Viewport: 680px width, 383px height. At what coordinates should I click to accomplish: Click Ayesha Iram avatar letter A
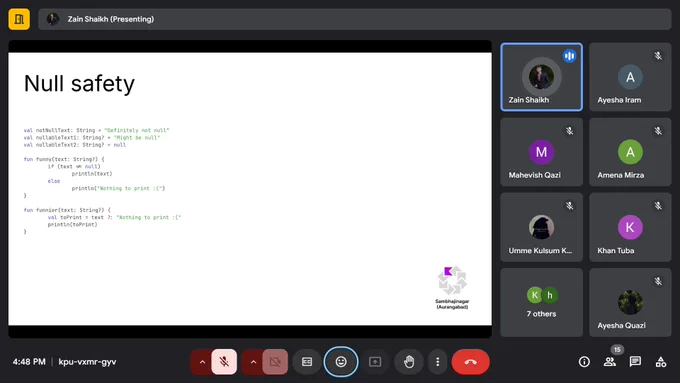630,77
